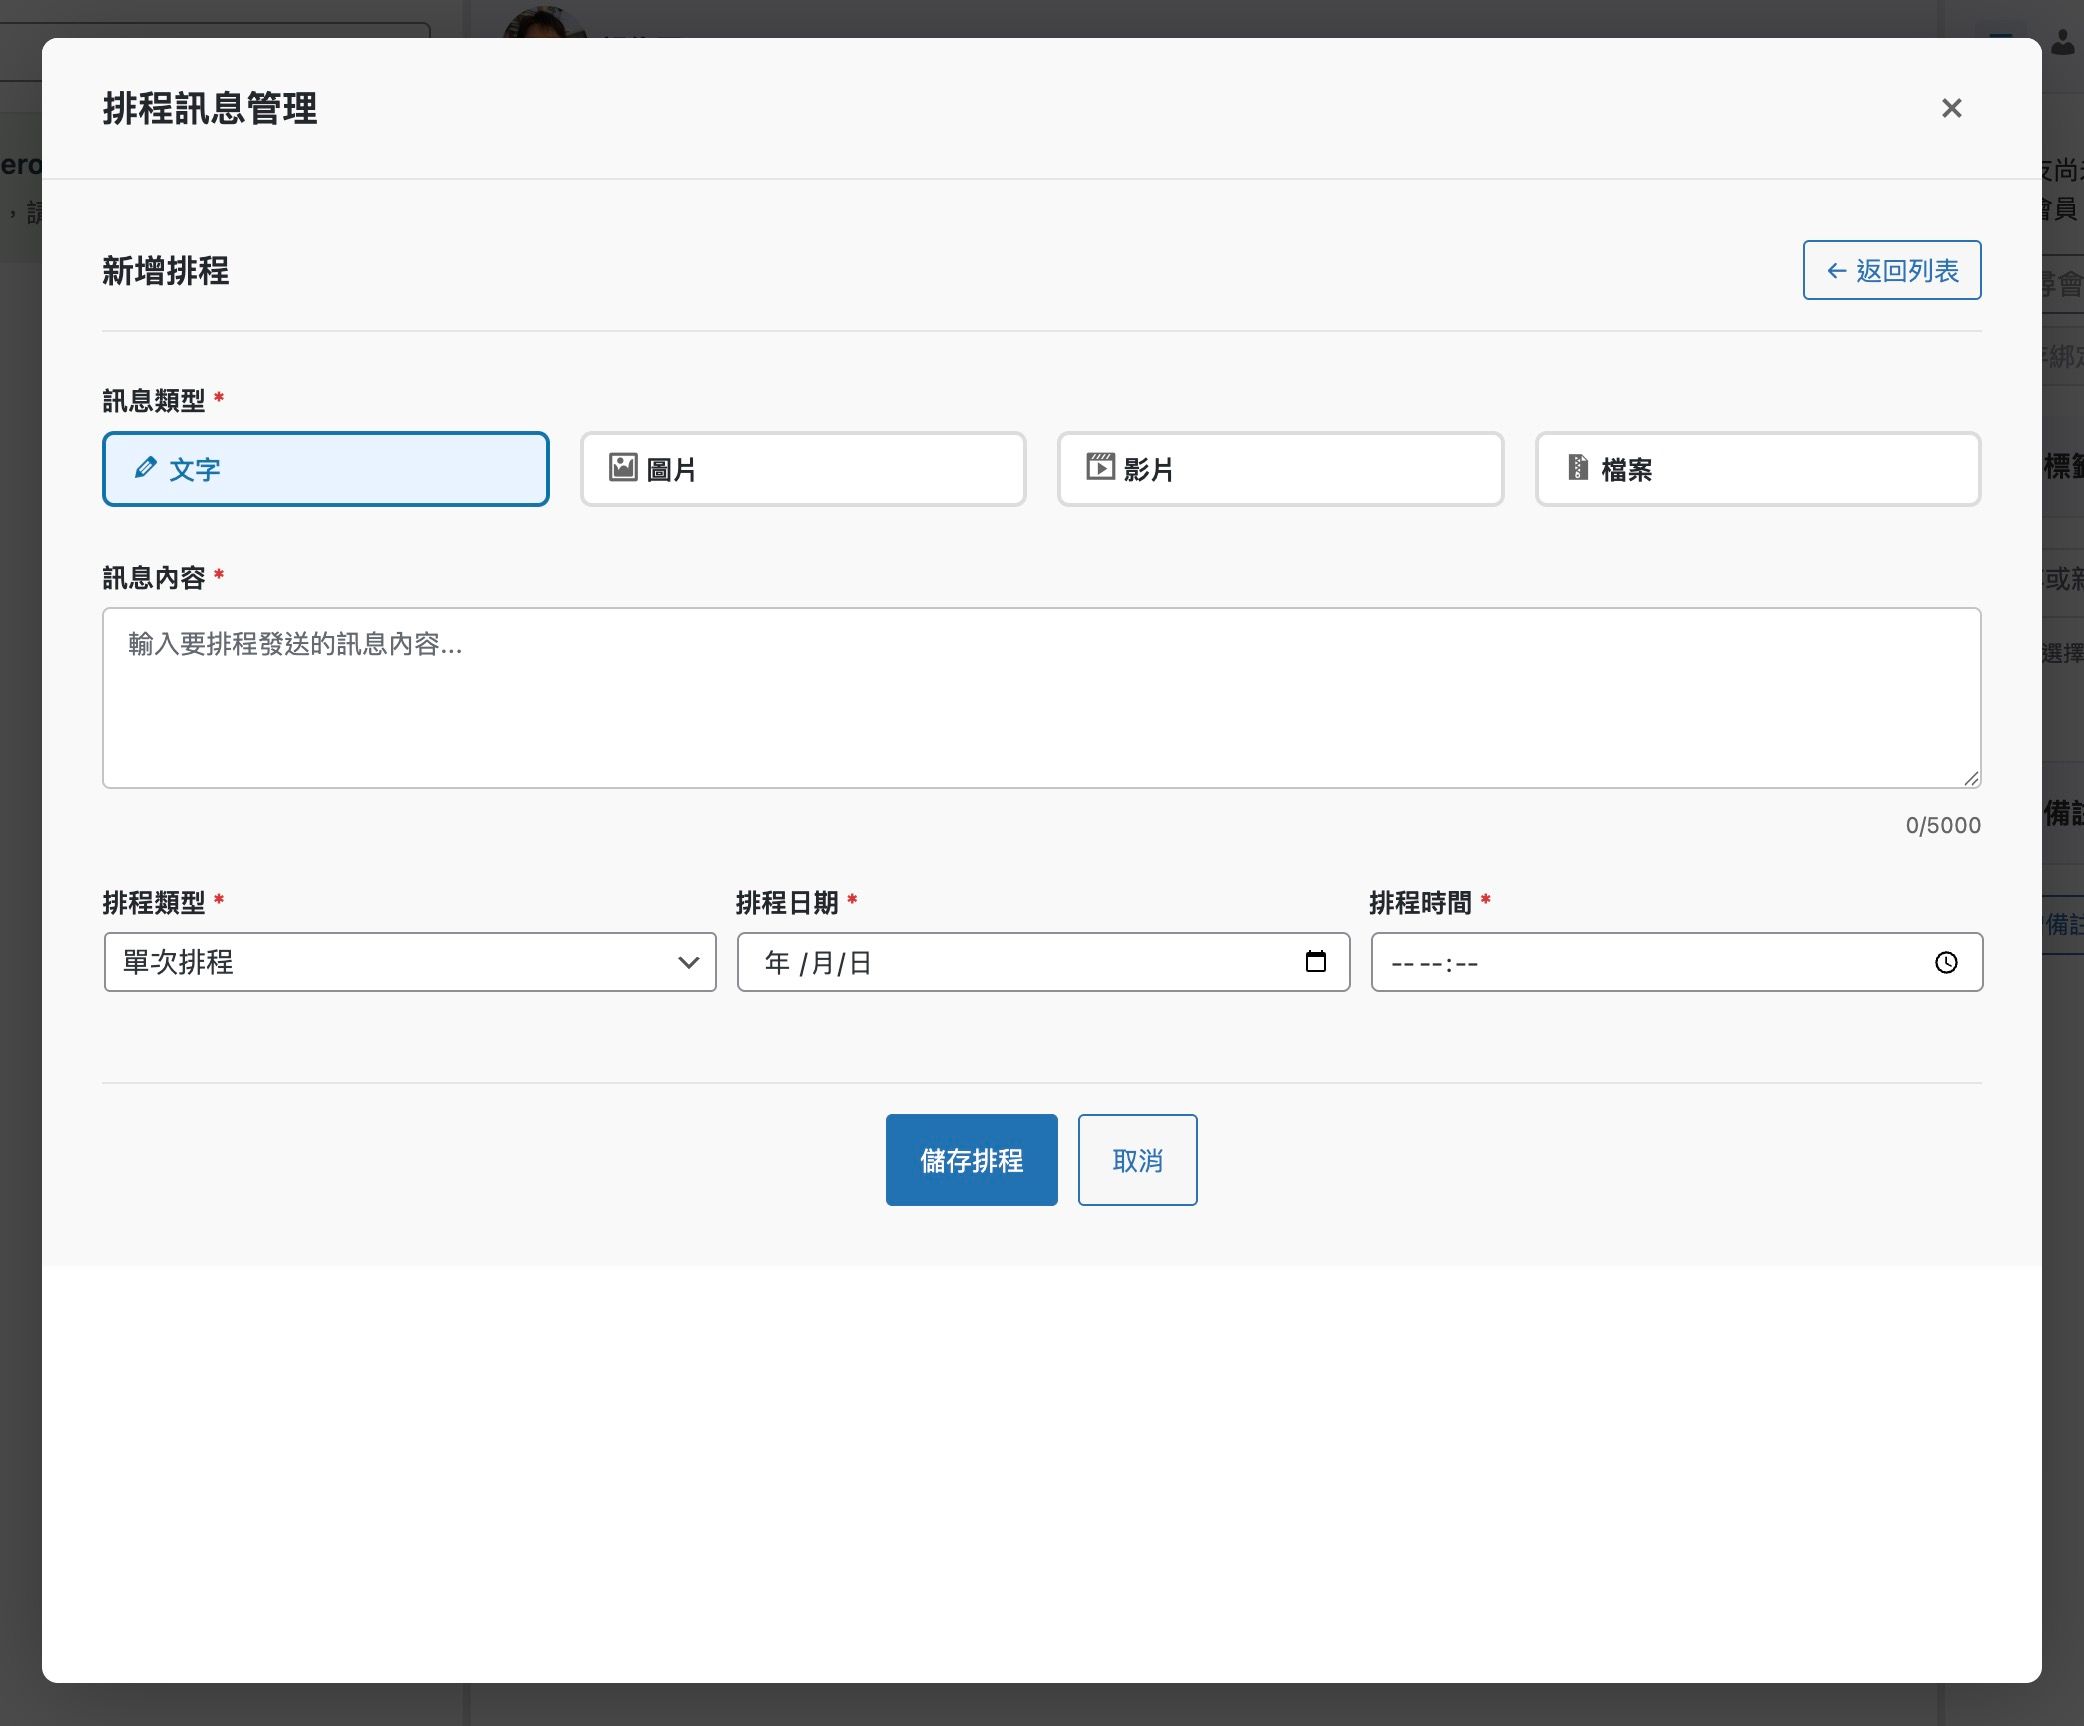This screenshot has height=1726, width=2084.
Task: Focus the 排程時間 time input field
Action: [1676, 962]
